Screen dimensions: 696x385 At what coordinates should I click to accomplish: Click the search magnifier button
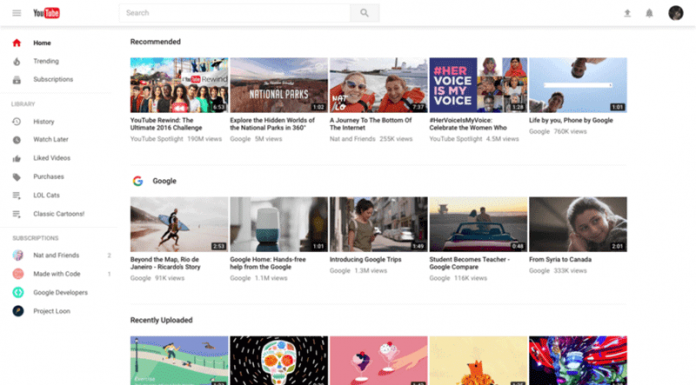364,13
